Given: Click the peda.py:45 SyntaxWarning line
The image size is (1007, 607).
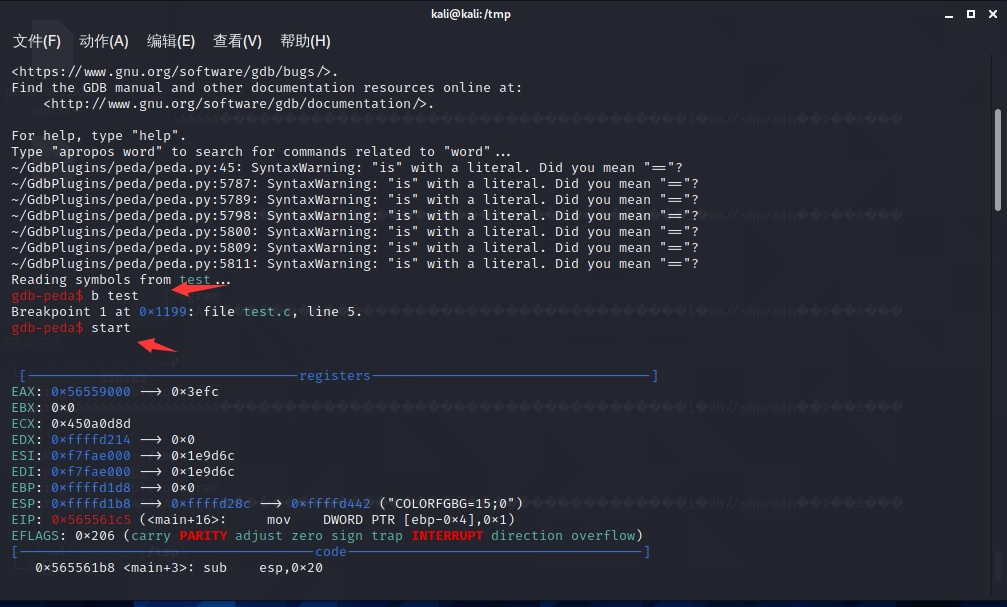Looking at the screenshot, I should click(x=347, y=168).
